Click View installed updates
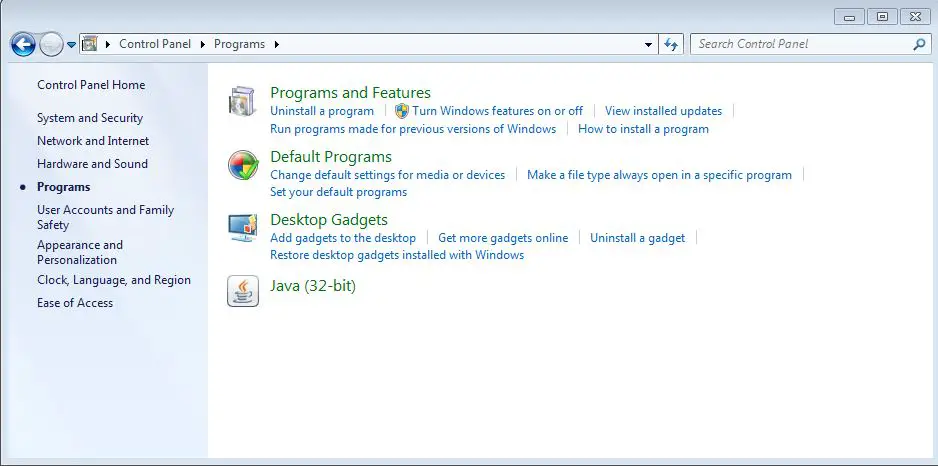The width and height of the screenshot is (938, 466). [x=663, y=111]
